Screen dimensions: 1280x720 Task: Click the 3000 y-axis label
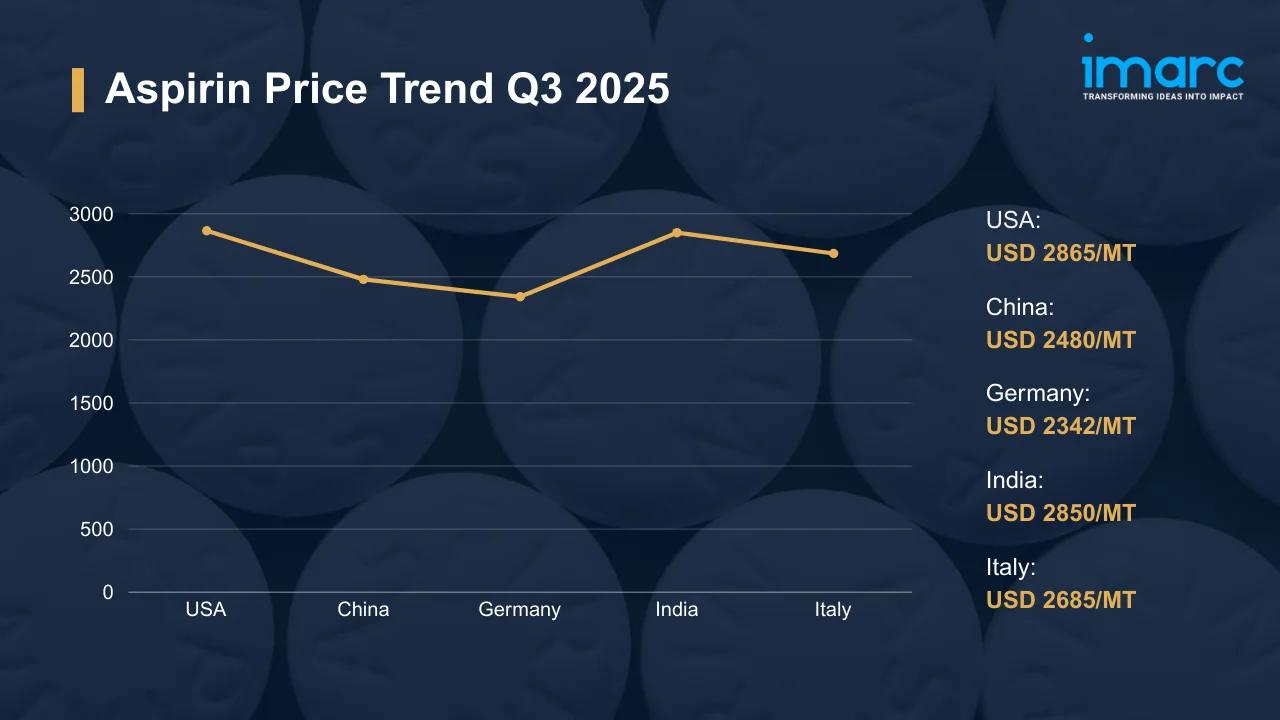point(91,214)
